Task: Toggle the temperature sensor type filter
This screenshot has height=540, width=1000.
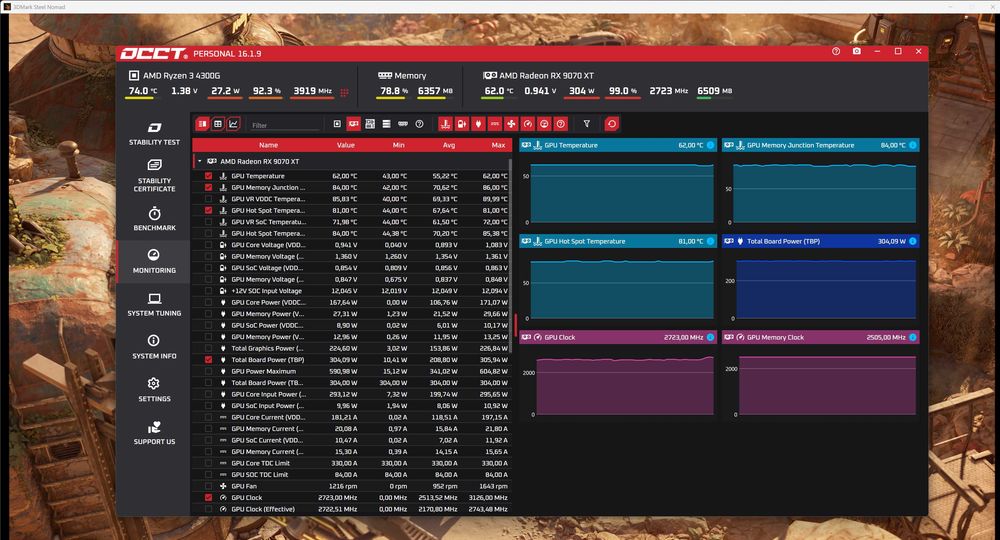Action: coord(445,124)
